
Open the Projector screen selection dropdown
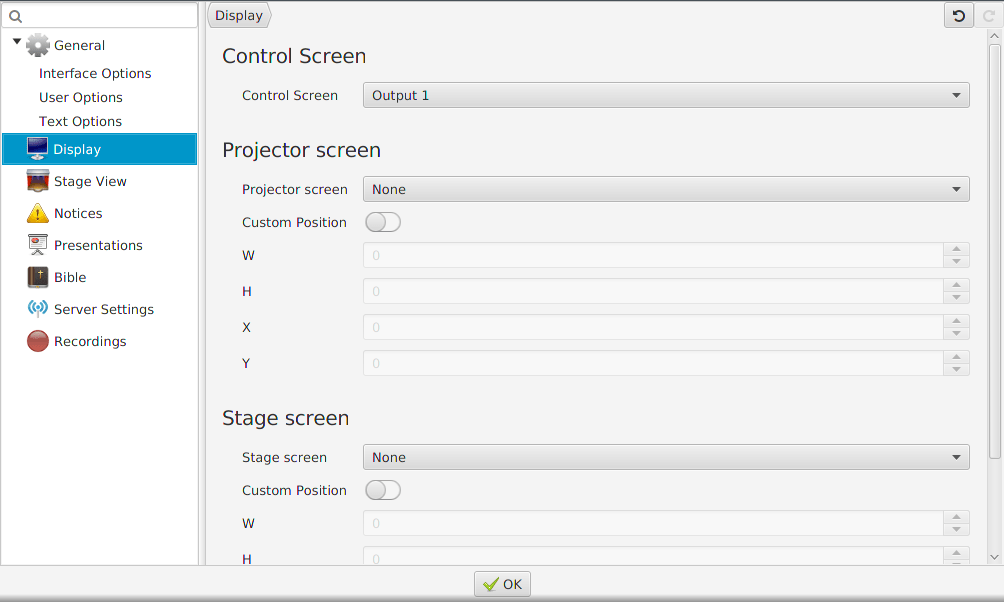[665, 189]
